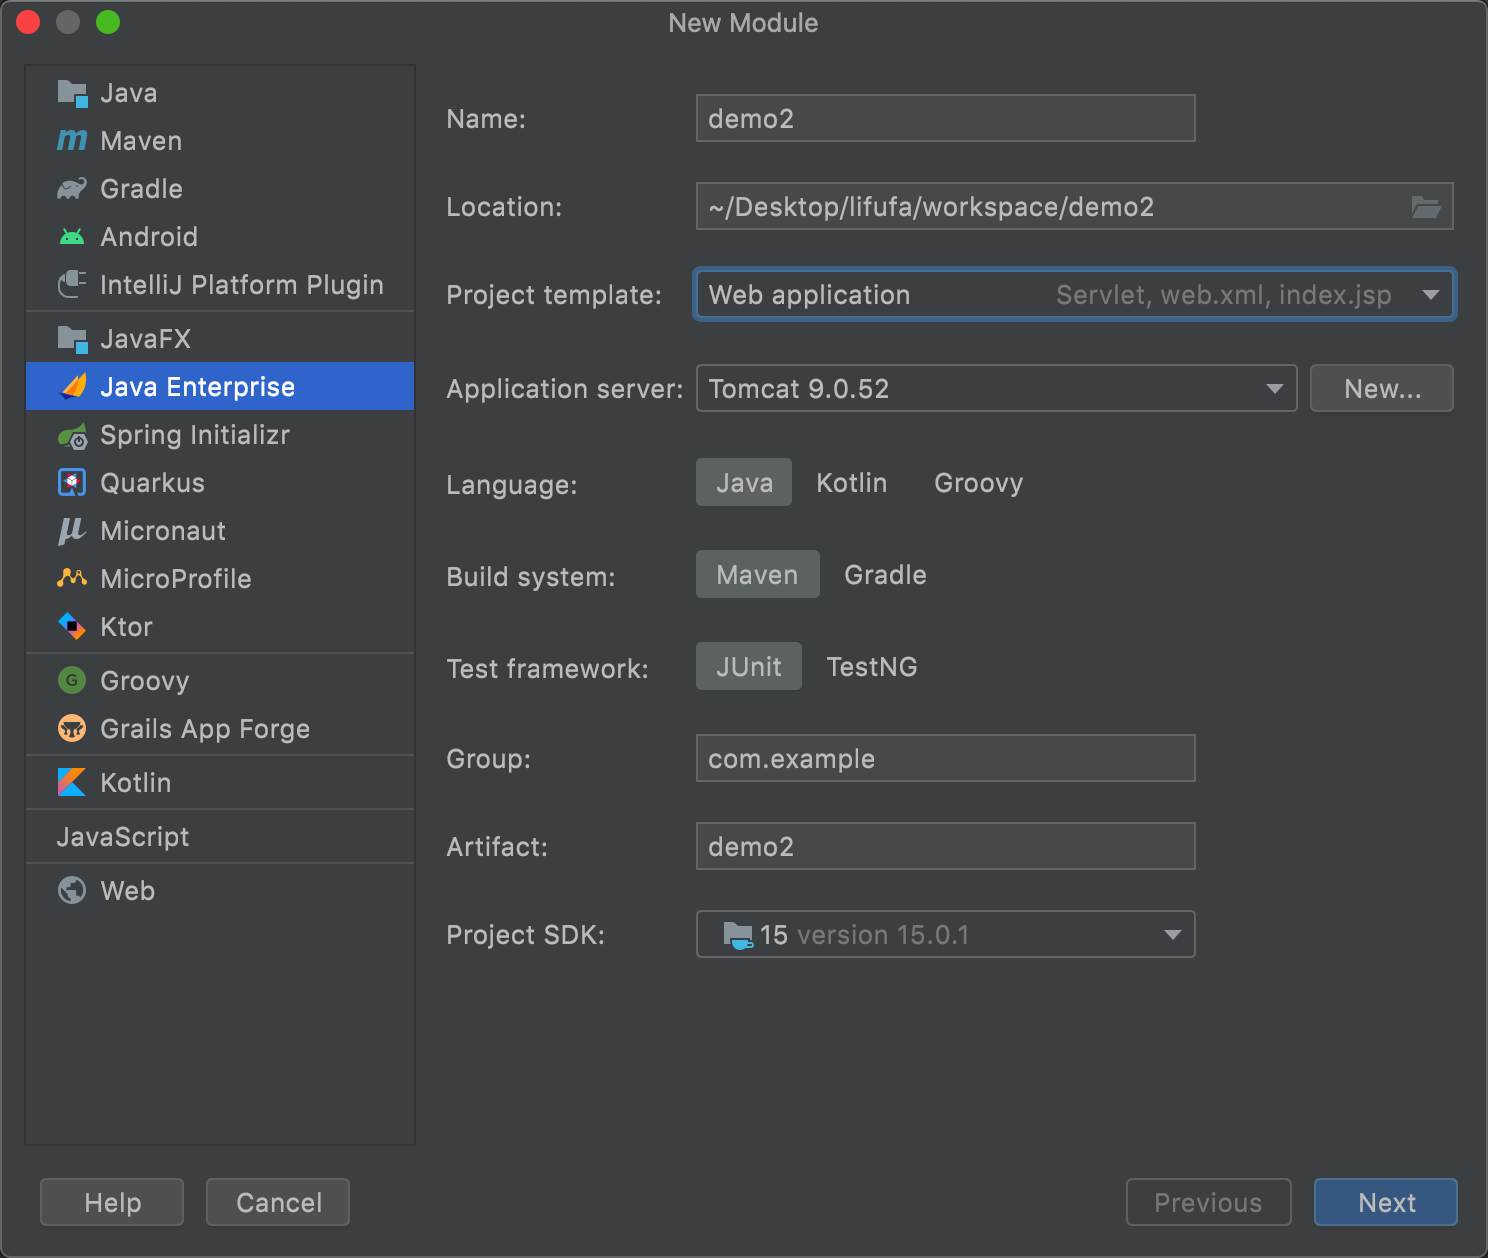1488x1258 pixels.
Task: Click the Web globe icon
Action: 72,890
